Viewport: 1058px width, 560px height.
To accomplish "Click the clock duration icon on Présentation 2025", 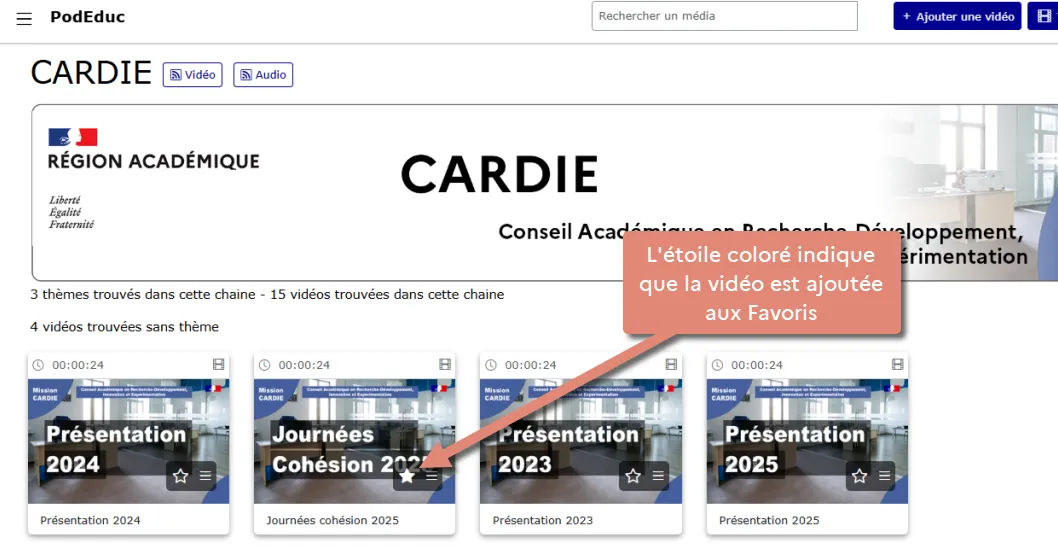I will point(717,365).
